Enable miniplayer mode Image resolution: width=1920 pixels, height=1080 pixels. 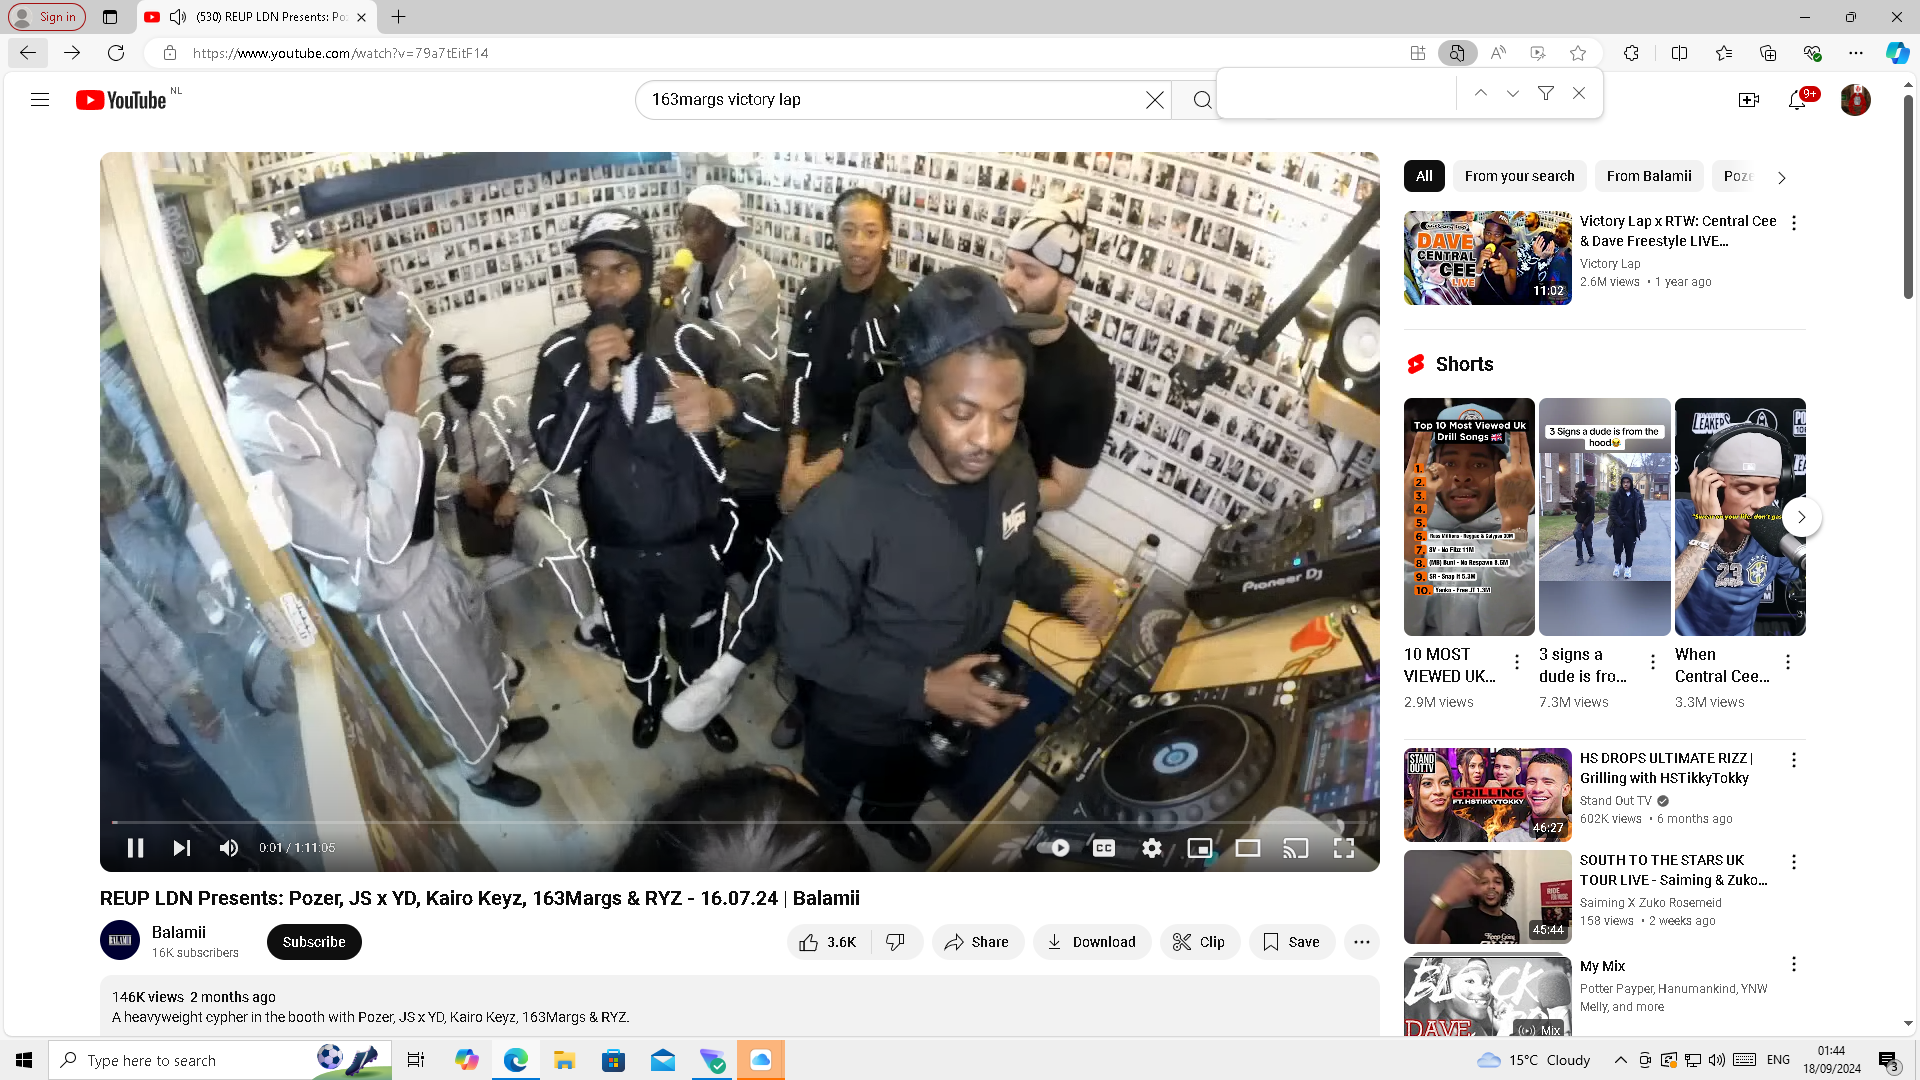1199,848
